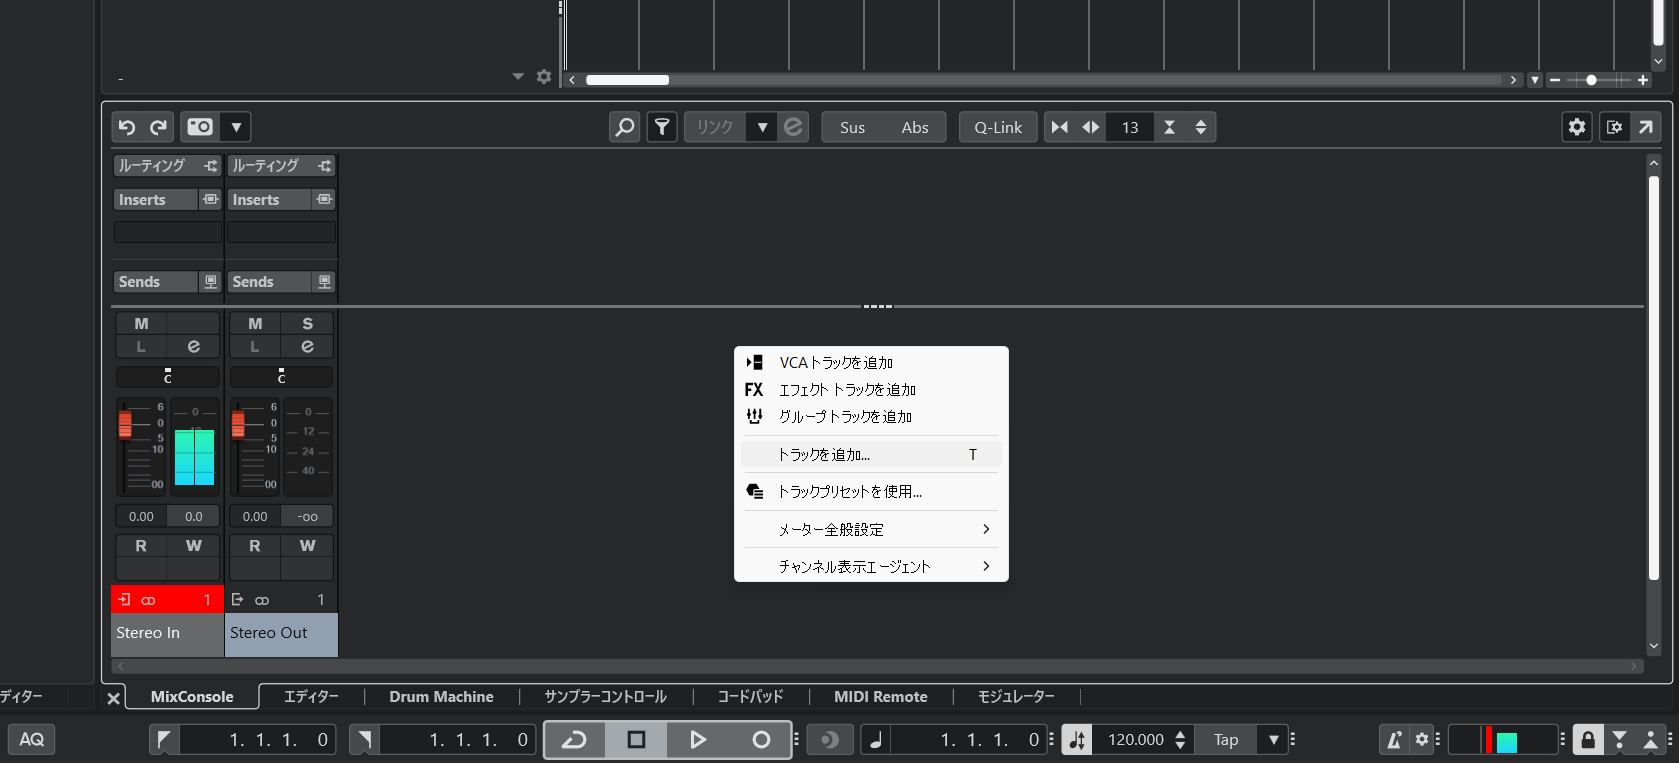
Task: Enable Read automation on Stereo In
Action: pyautogui.click(x=141, y=546)
